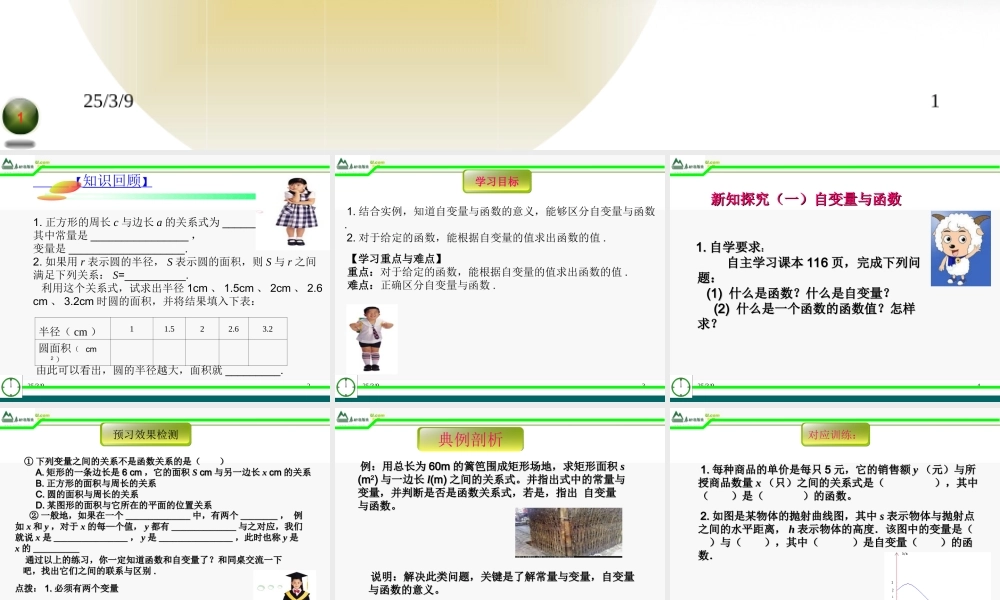Select table cell with radius 2.6
This screenshot has width=1000, height=600.
click(233, 328)
